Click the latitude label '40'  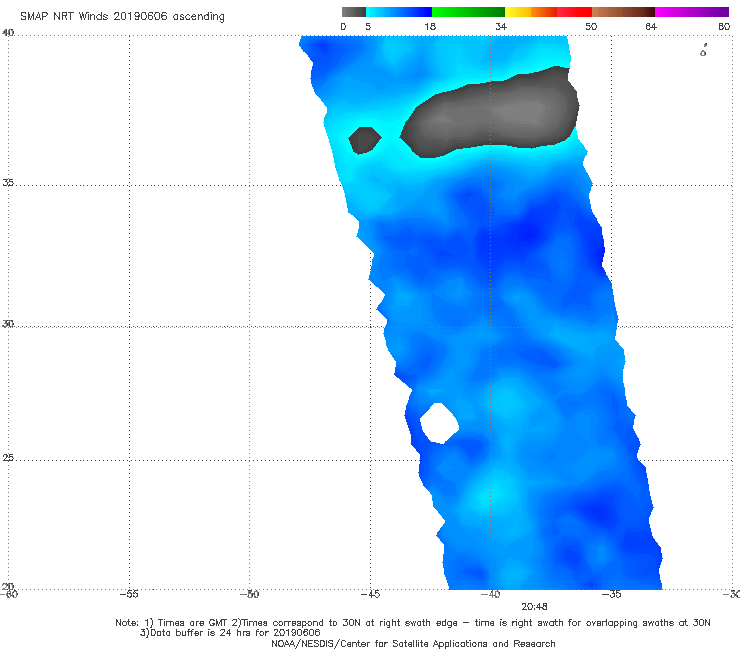click(x=8, y=33)
